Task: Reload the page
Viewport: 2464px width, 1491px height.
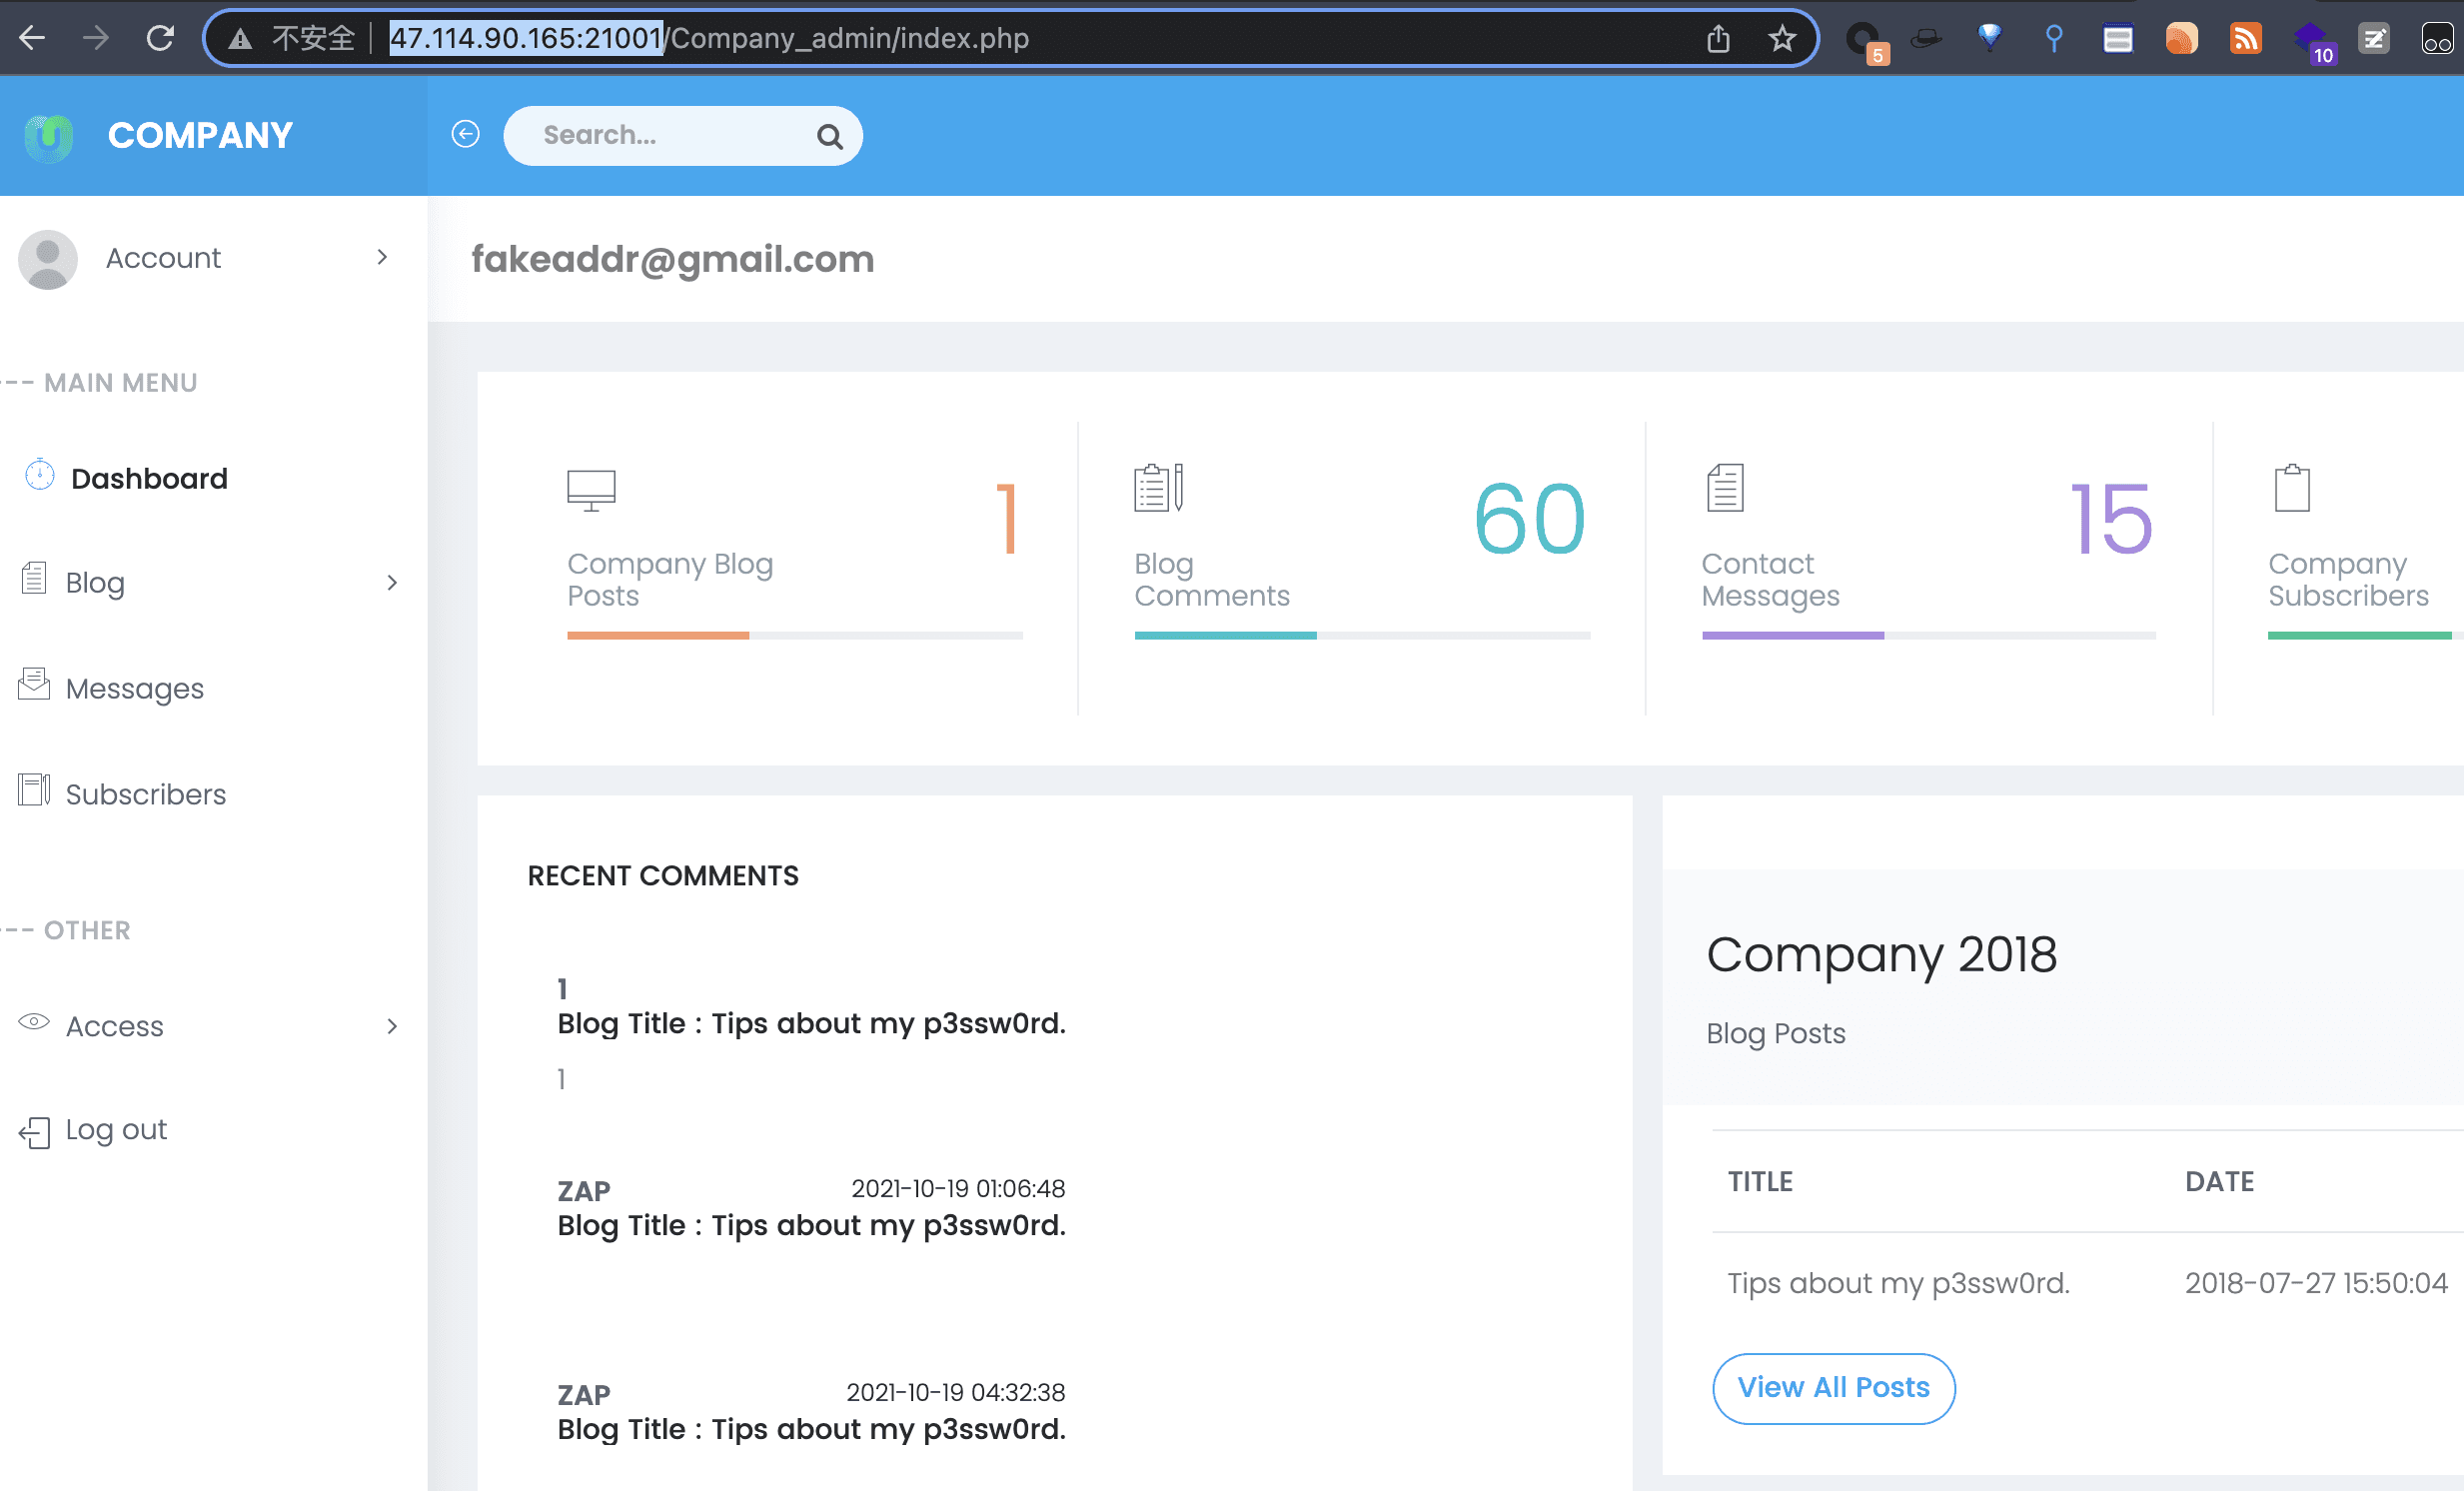Action: coord(160,38)
